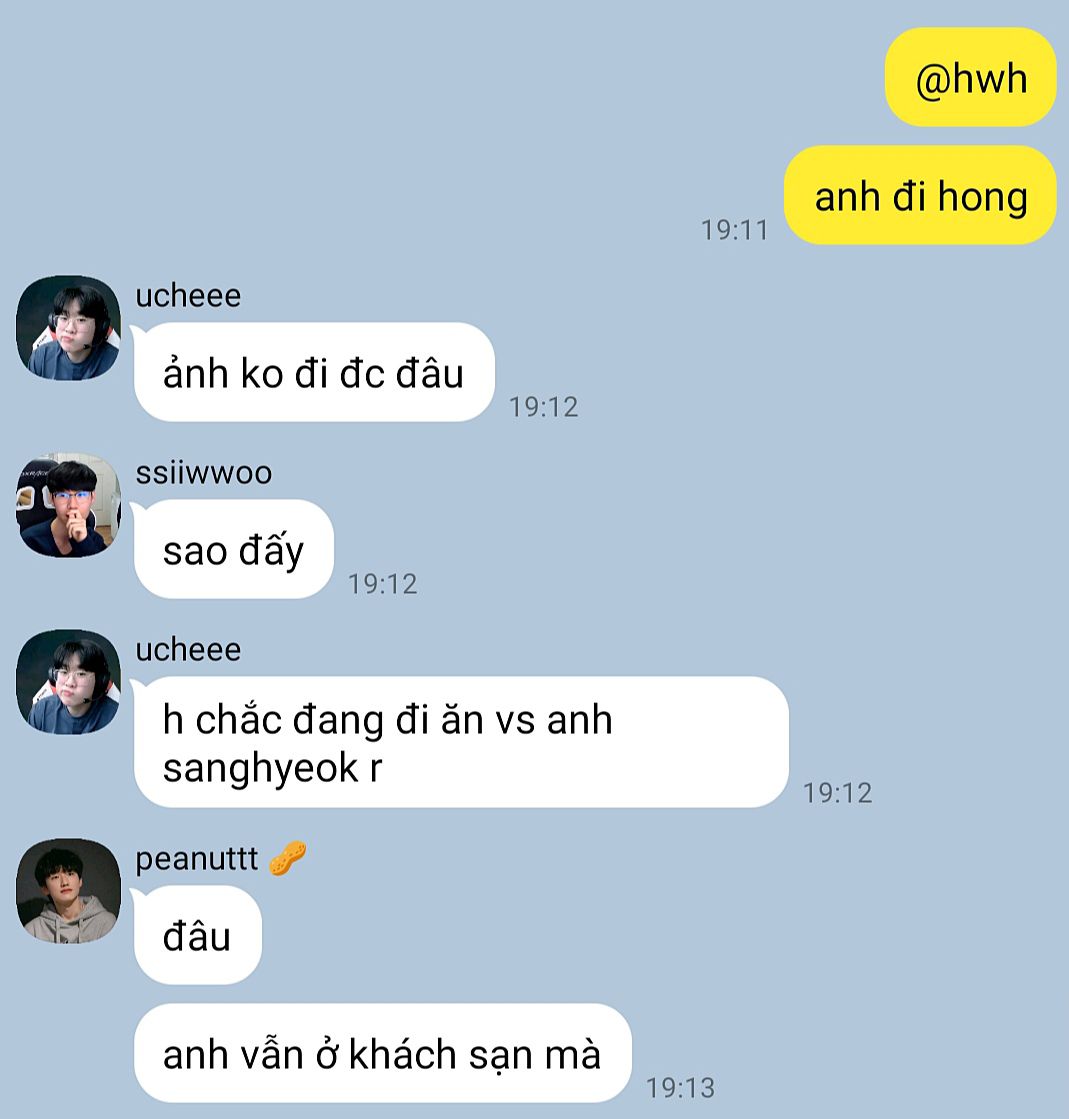Open ucheee's avatar next to the sanghyeok message
Viewport: 1069px width, 1119px height.
69,682
